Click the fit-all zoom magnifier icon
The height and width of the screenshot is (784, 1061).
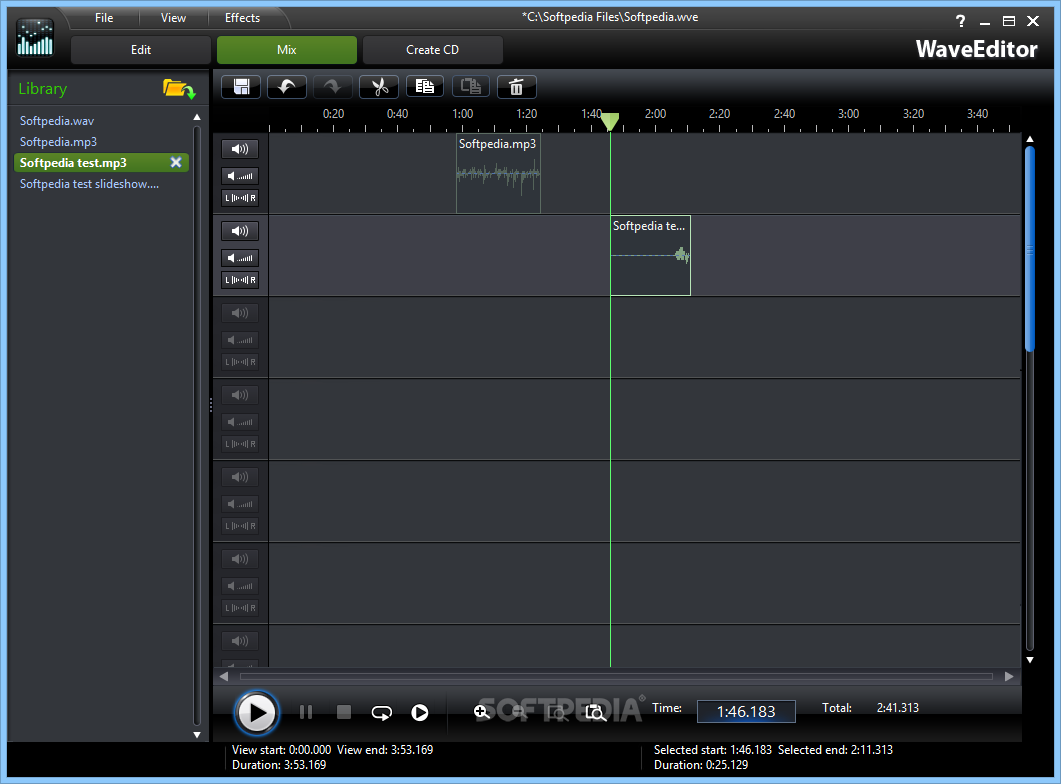coord(595,712)
